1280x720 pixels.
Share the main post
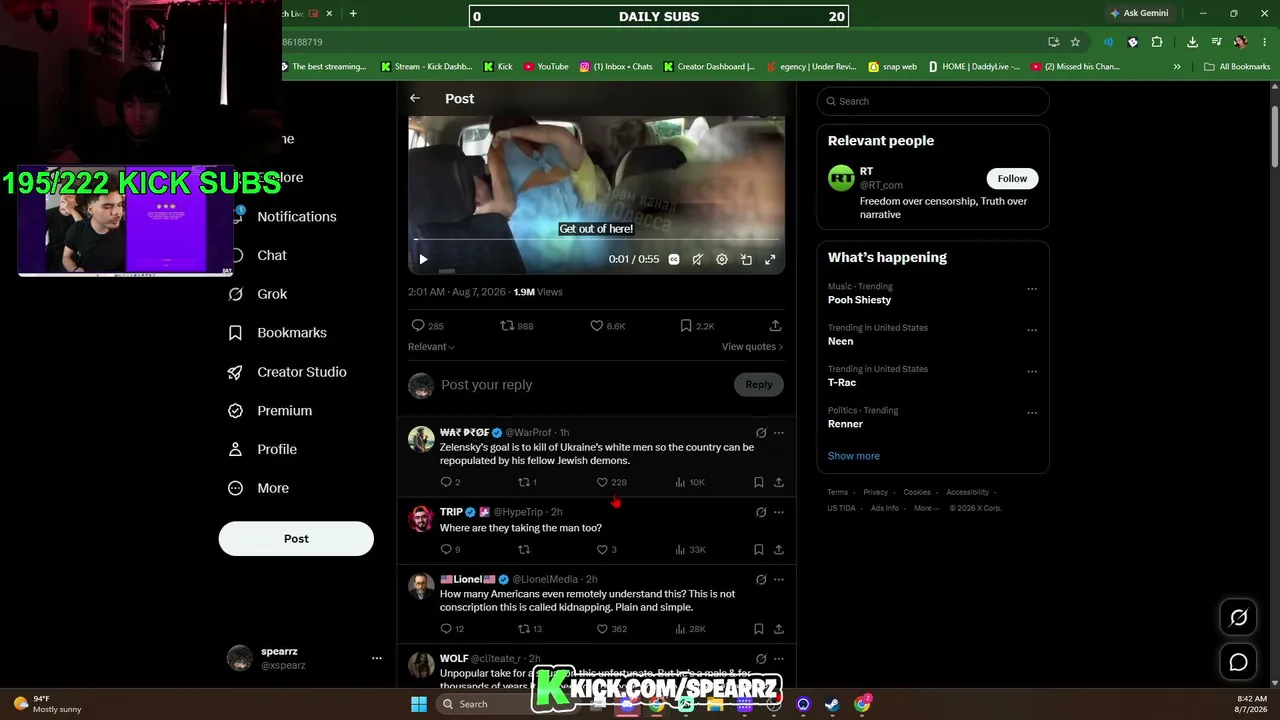775,326
